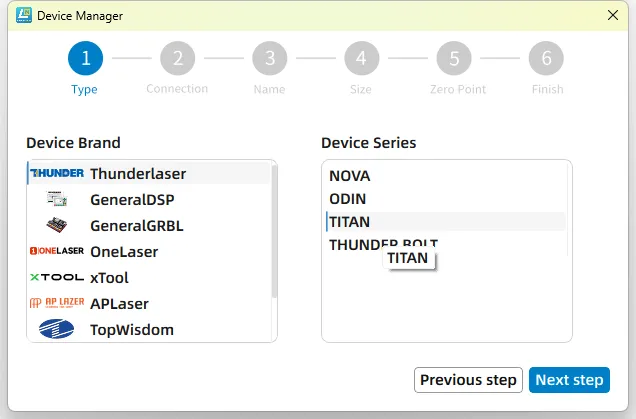The width and height of the screenshot is (636, 419).
Task: Select NOVA from Device Series list
Action: 350,176
